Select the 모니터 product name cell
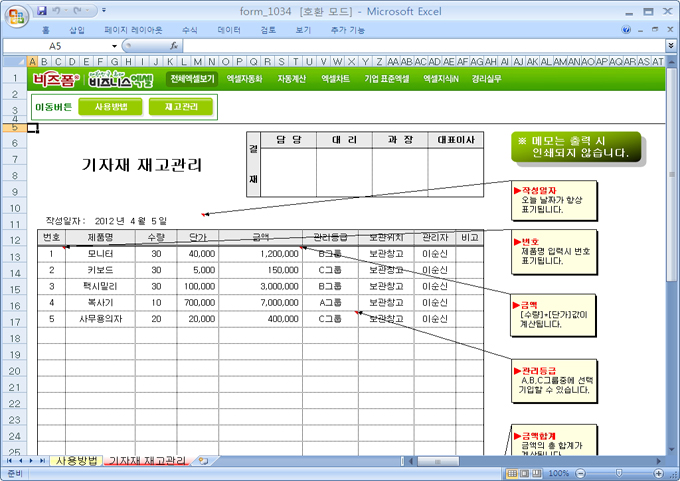 pyautogui.click(x=100, y=254)
